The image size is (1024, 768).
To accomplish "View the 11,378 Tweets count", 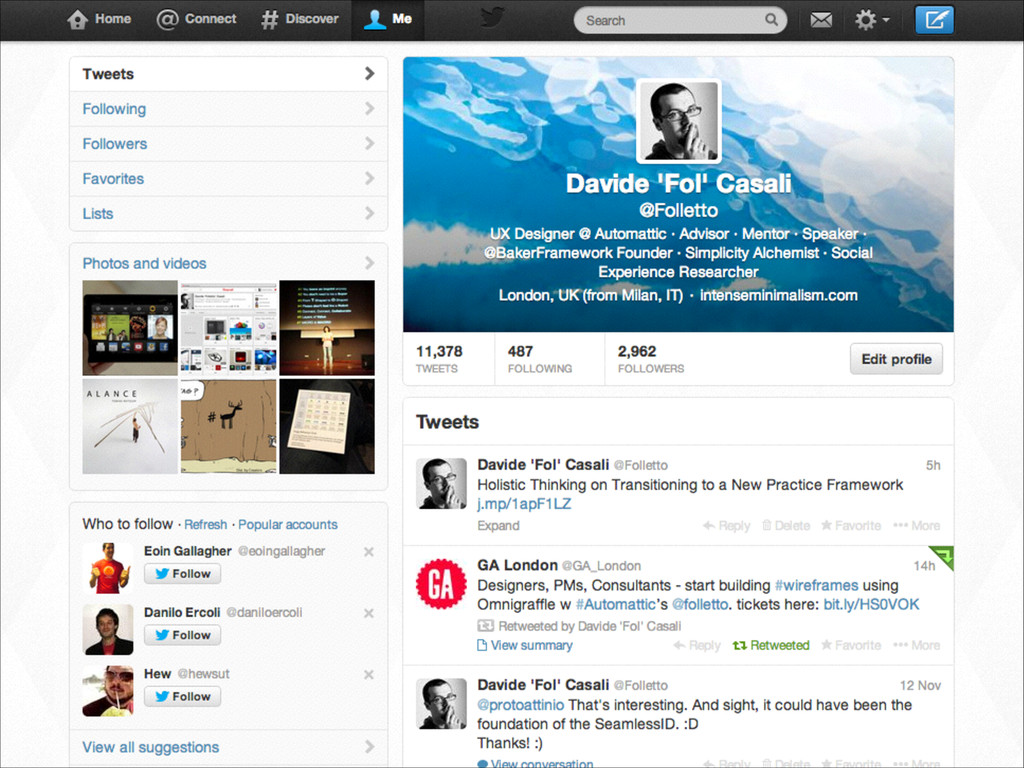I will tap(440, 359).
